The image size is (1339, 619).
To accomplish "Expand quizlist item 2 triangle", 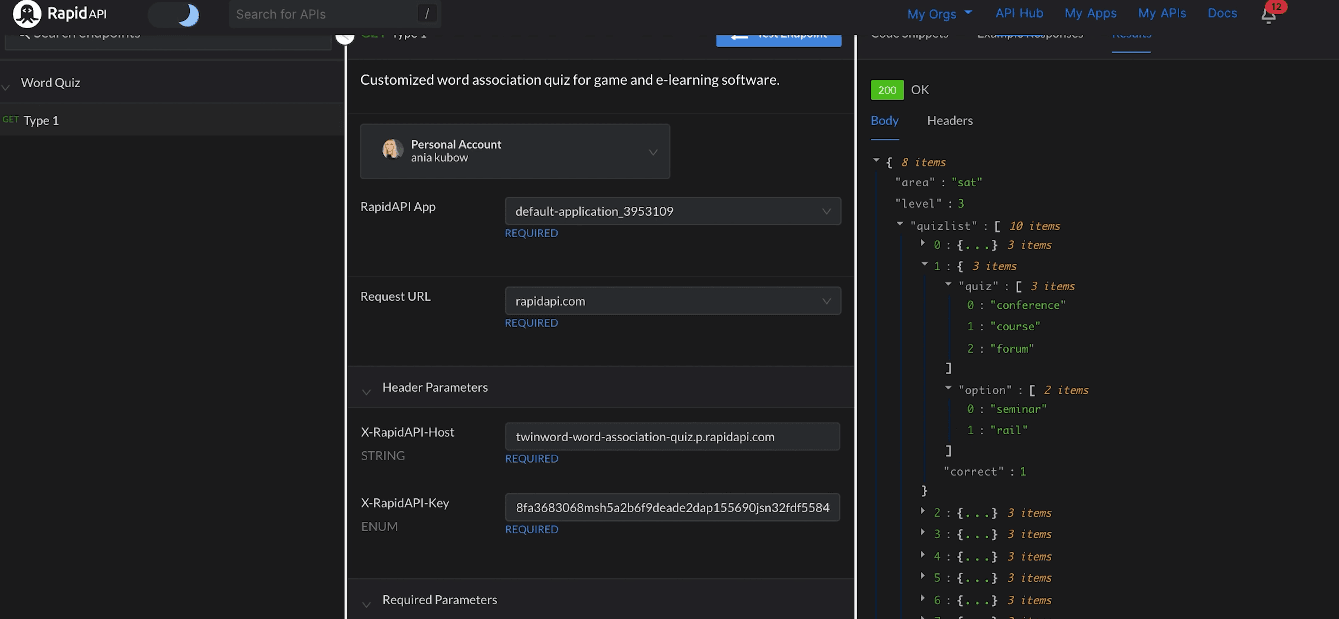I will pyautogui.click(x=924, y=512).
